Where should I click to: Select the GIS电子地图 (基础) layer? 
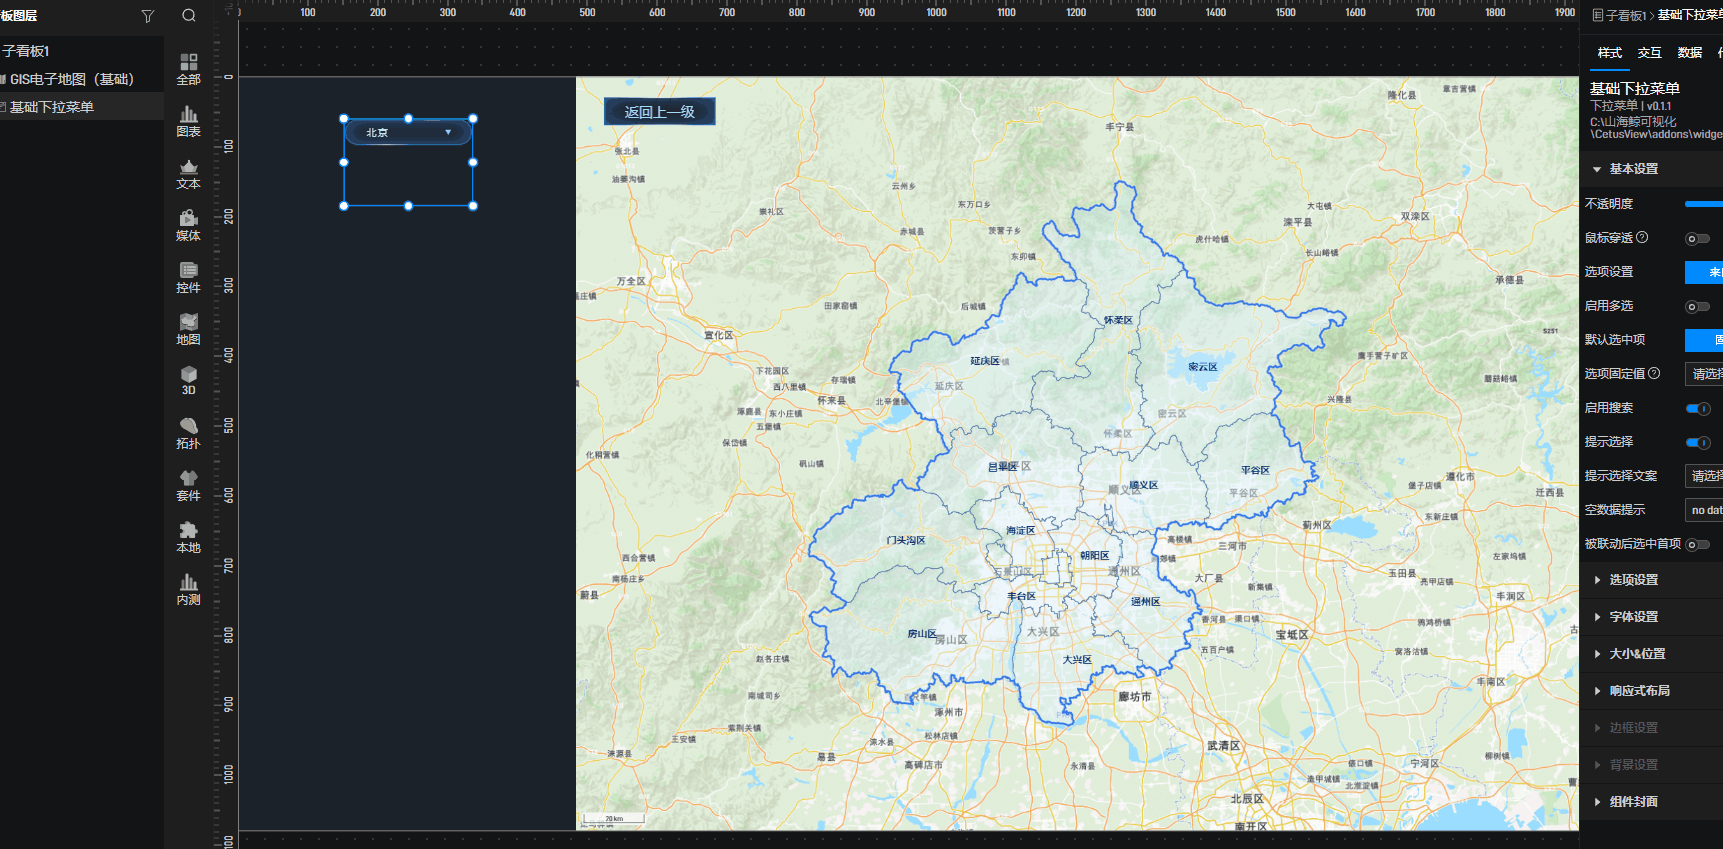pyautogui.click(x=71, y=79)
